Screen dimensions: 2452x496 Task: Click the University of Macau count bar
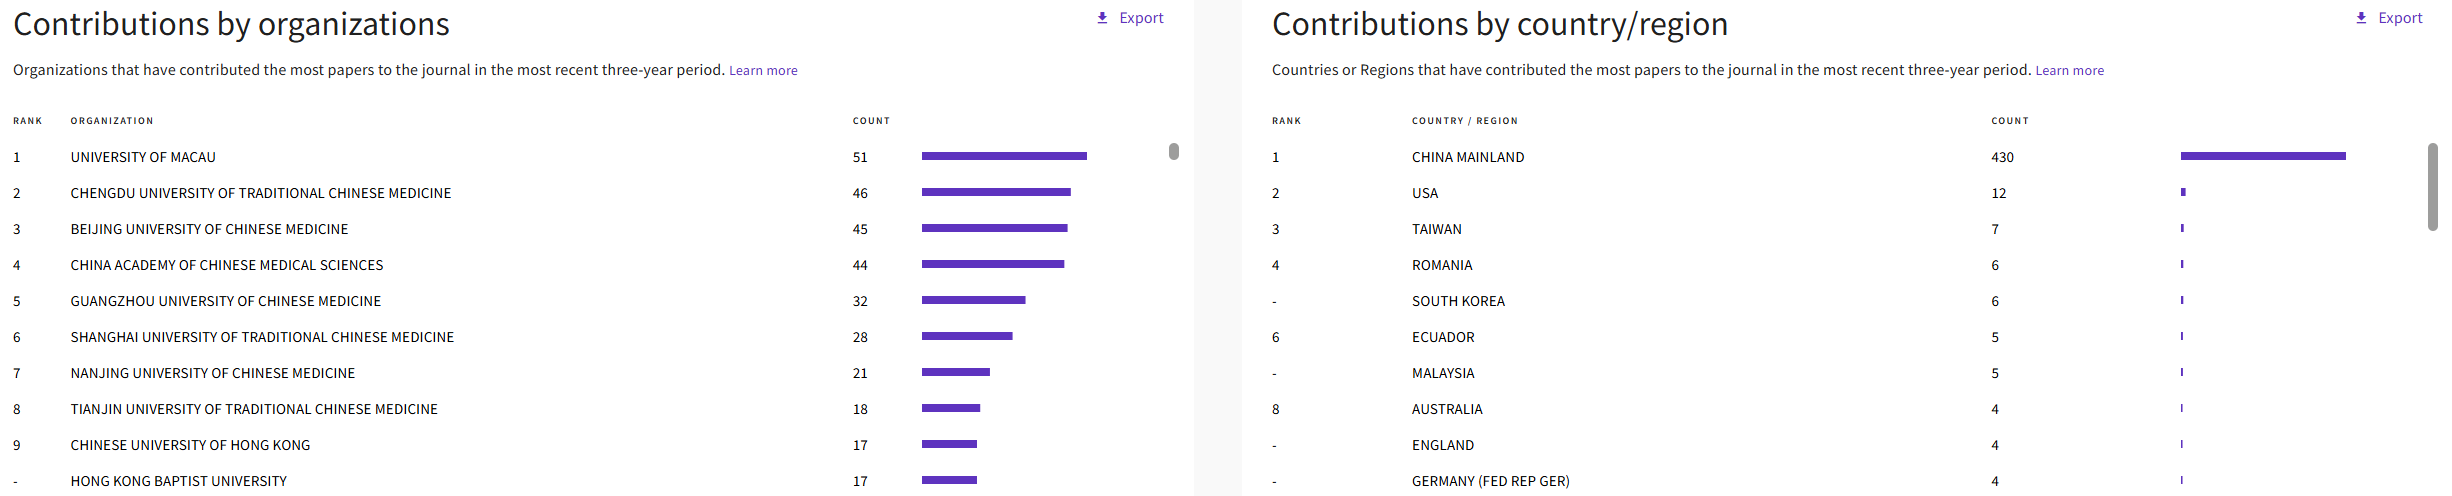click(1004, 156)
